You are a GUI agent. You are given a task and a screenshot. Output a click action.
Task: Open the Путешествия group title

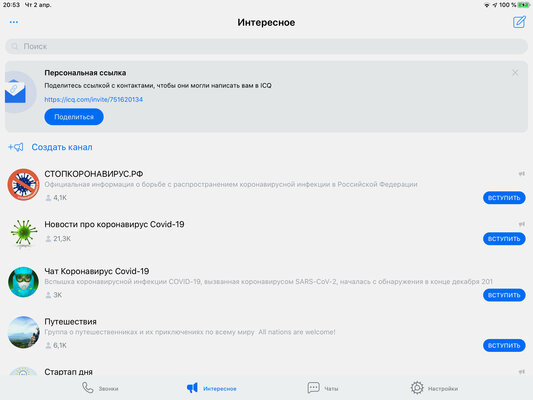(x=70, y=322)
